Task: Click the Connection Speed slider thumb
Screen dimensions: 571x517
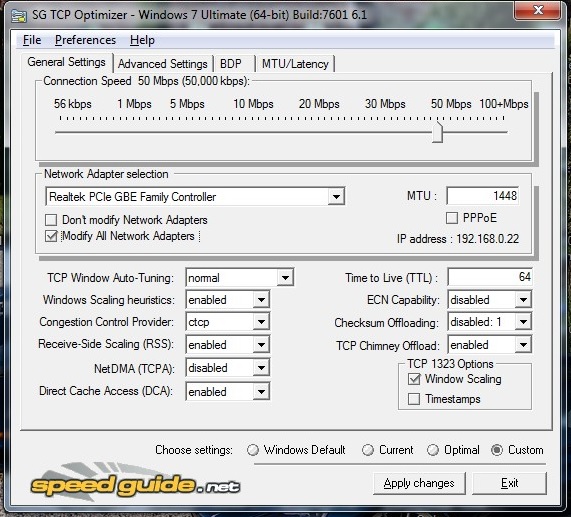Action: pos(437,133)
